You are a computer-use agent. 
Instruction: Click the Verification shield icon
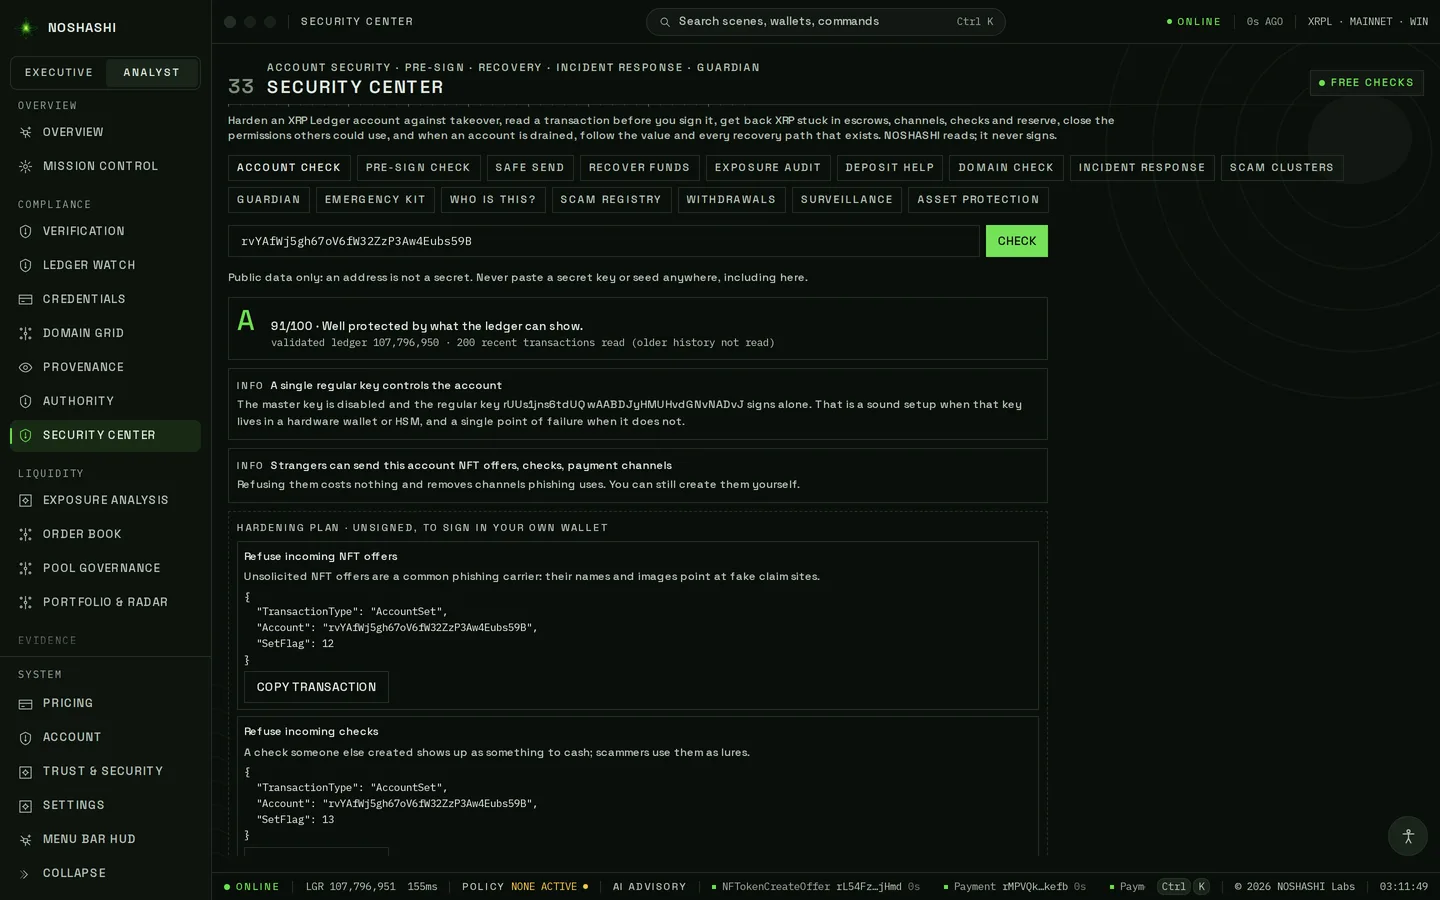pos(26,231)
